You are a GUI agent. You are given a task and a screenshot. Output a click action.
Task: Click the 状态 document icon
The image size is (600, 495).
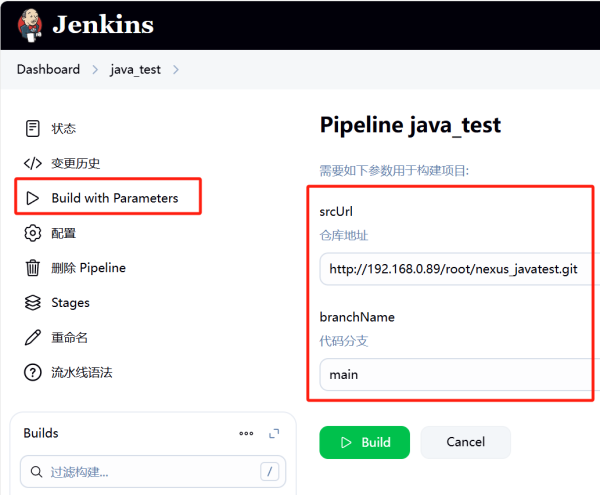click(33, 129)
